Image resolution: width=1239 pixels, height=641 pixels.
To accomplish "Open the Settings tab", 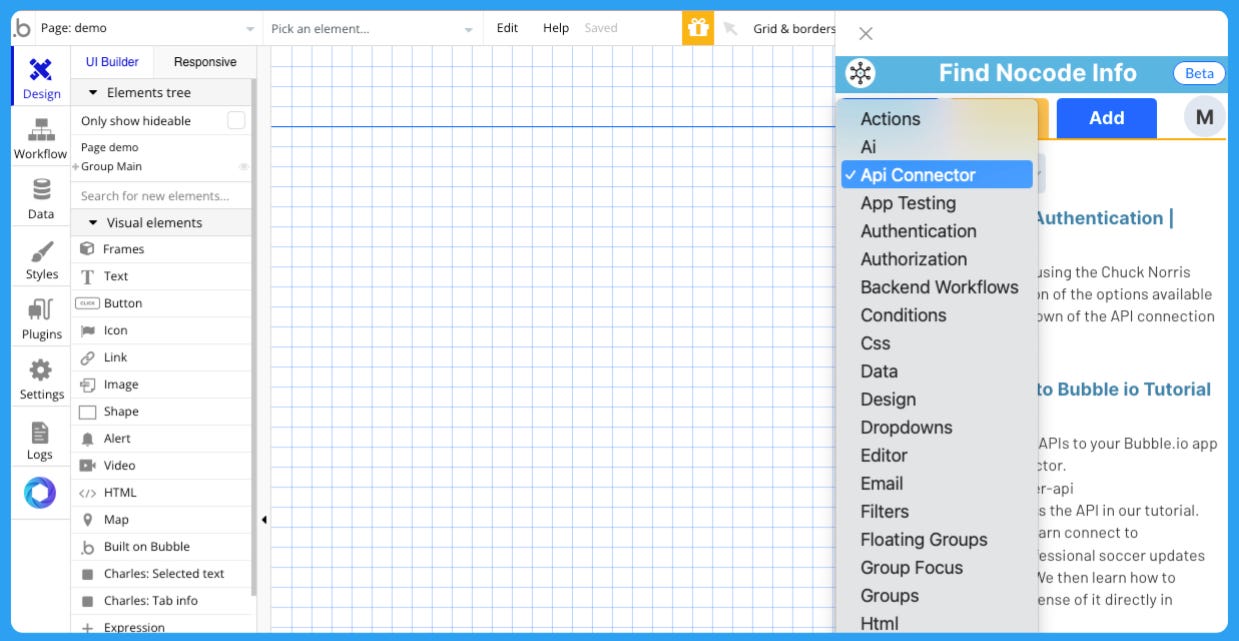I will tap(41, 378).
